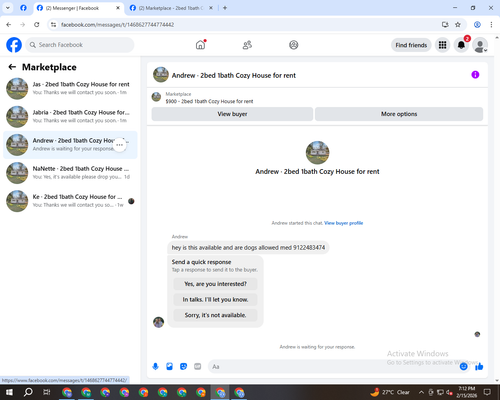
Task: Click the chat title Andrew 2bed 1bath Cozy House
Action: tap(234, 75)
